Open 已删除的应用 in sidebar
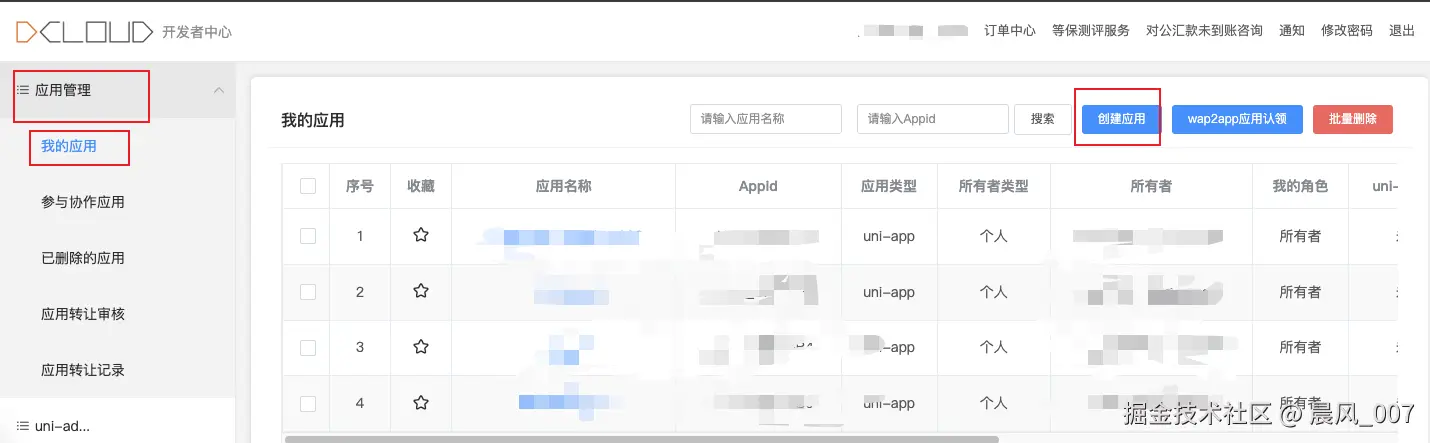Viewport: 1430px width, 443px height. pyautogui.click(x=83, y=258)
